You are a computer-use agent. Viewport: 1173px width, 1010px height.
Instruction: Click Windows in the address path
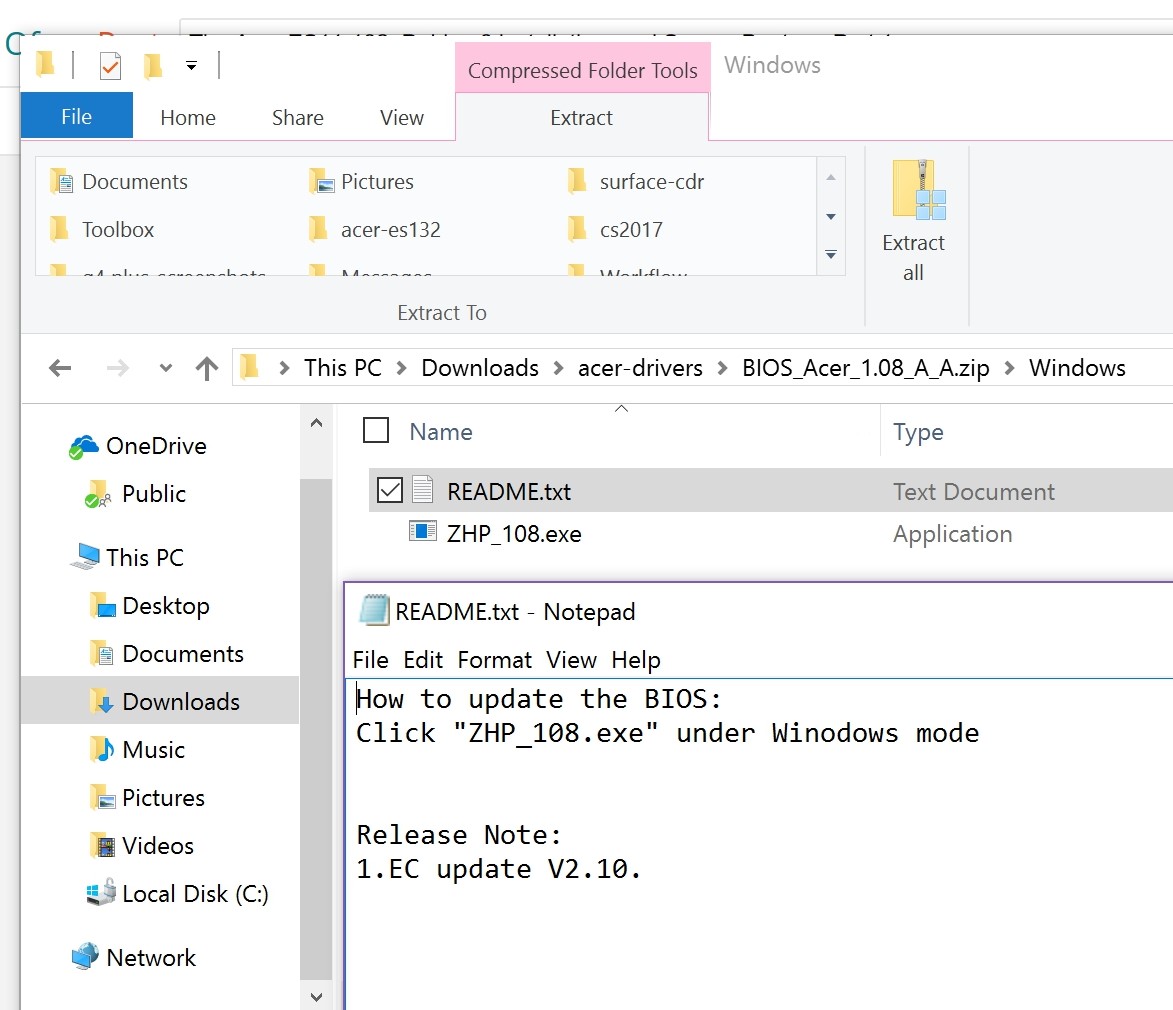(1076, 367)
